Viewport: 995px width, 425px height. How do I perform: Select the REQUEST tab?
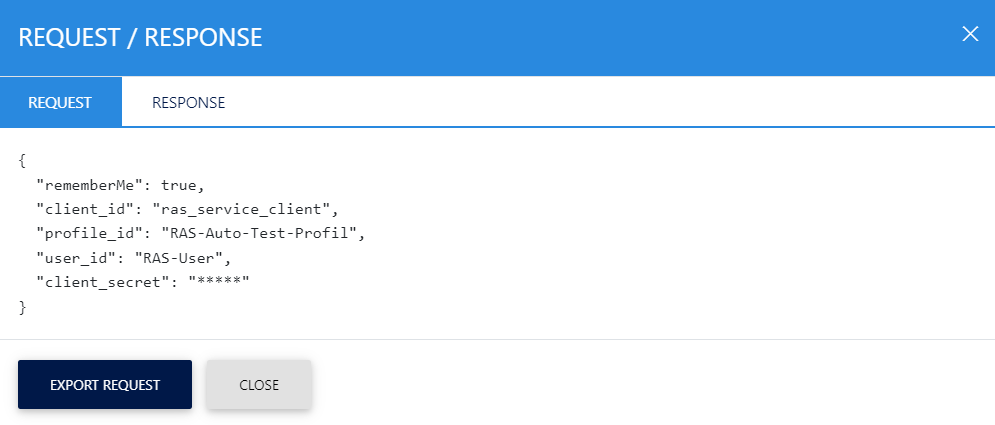(60, 102)
